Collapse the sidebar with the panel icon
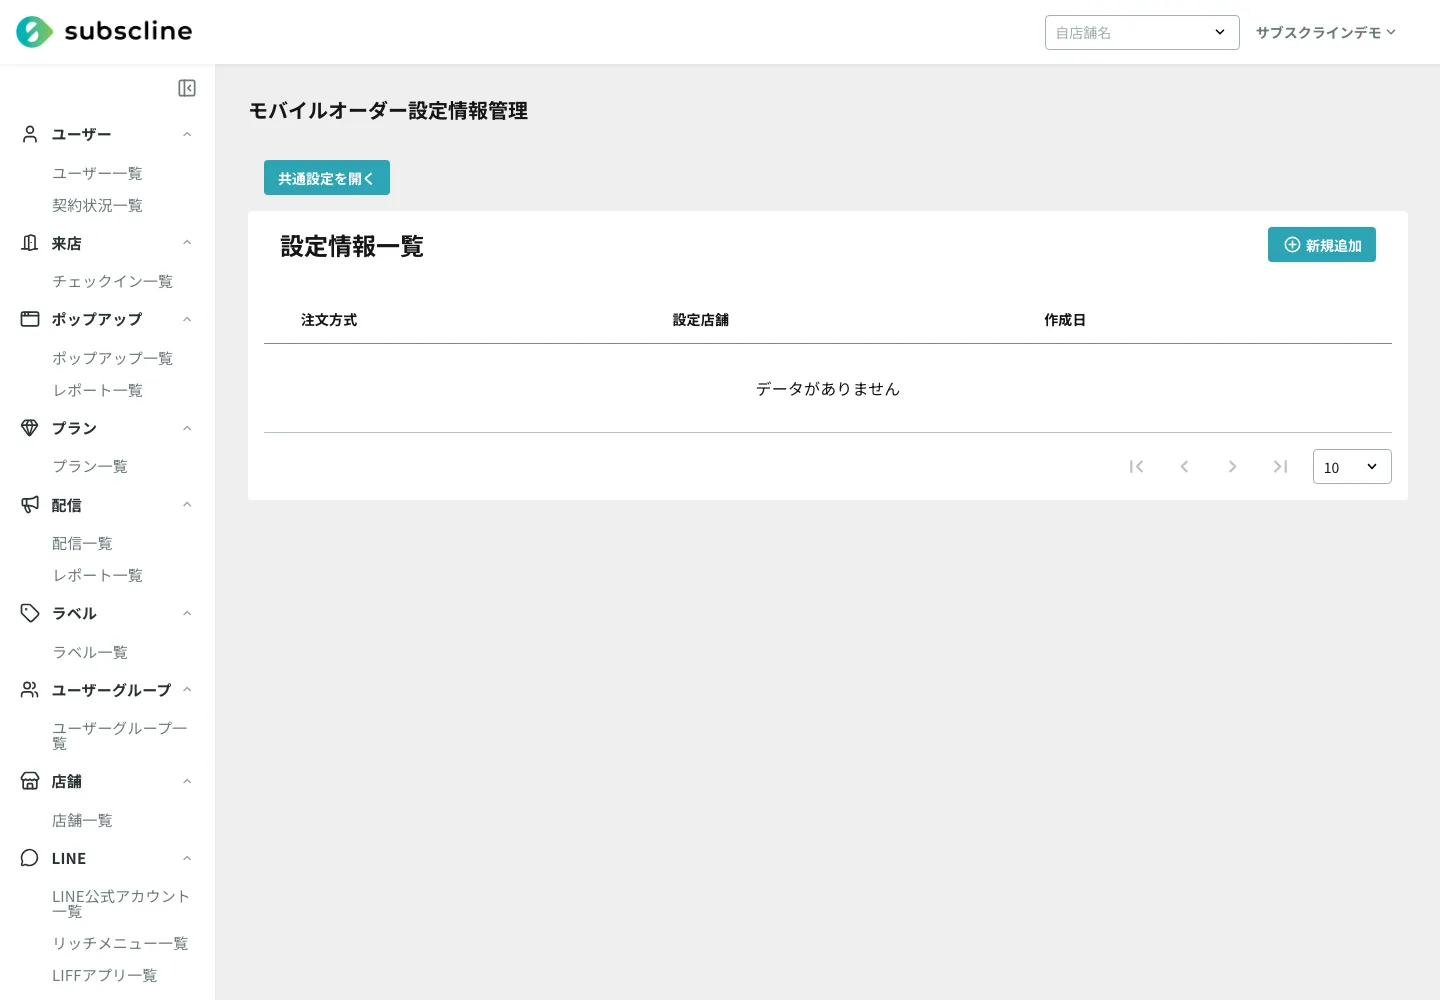This screenshot has width=1440, height=1000. point(187,88)
